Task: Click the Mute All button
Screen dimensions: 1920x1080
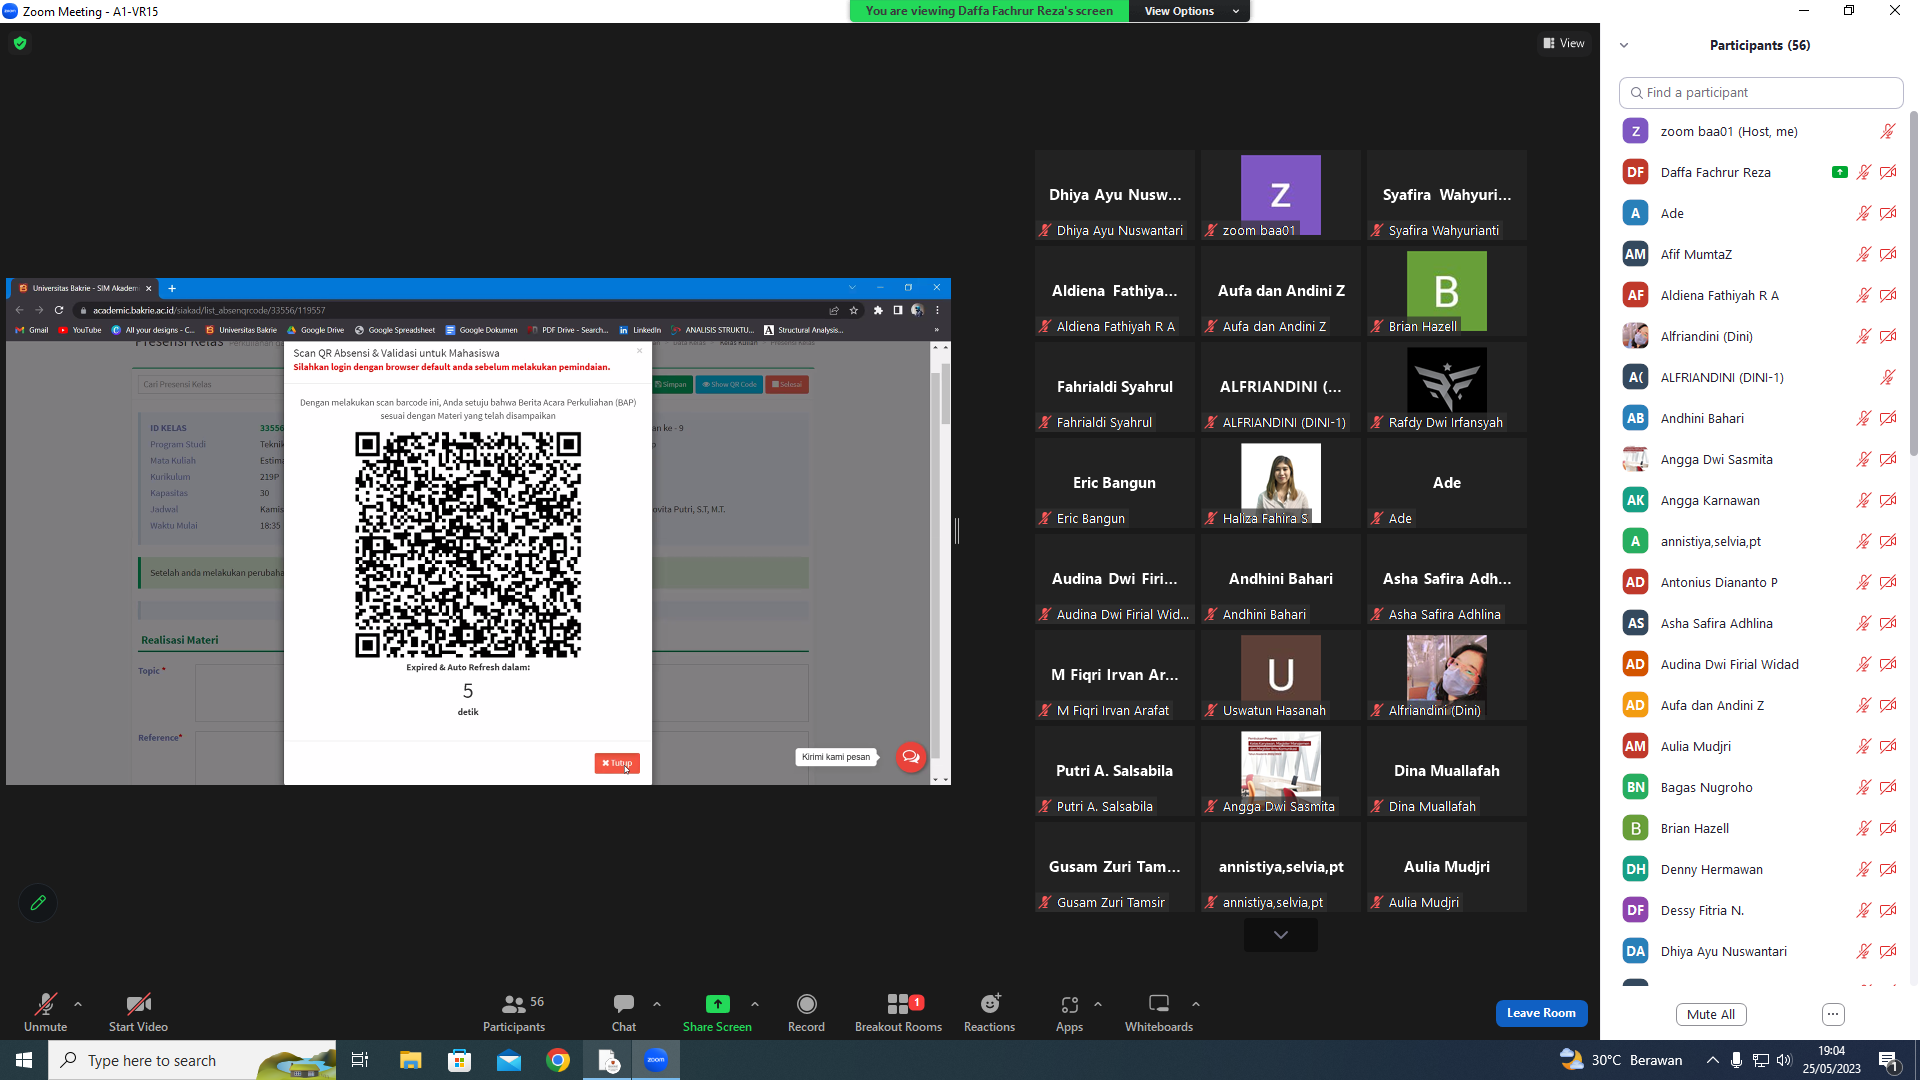Action: pyautogui.click(x=1711, y=1014)
